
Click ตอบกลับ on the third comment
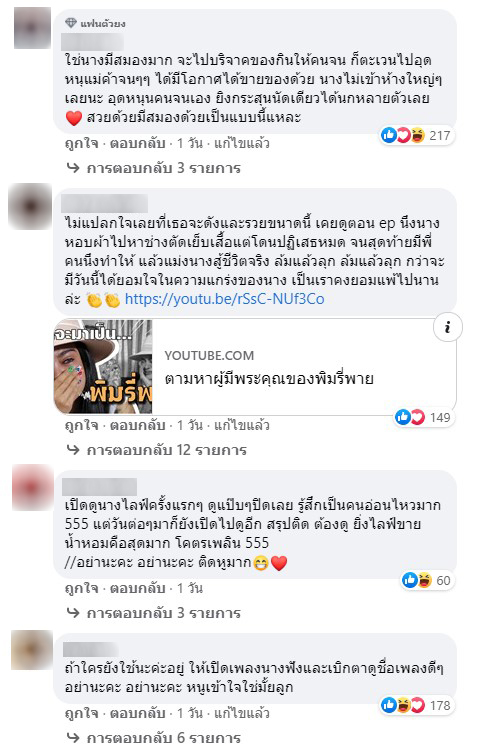[x=138, y=588]
